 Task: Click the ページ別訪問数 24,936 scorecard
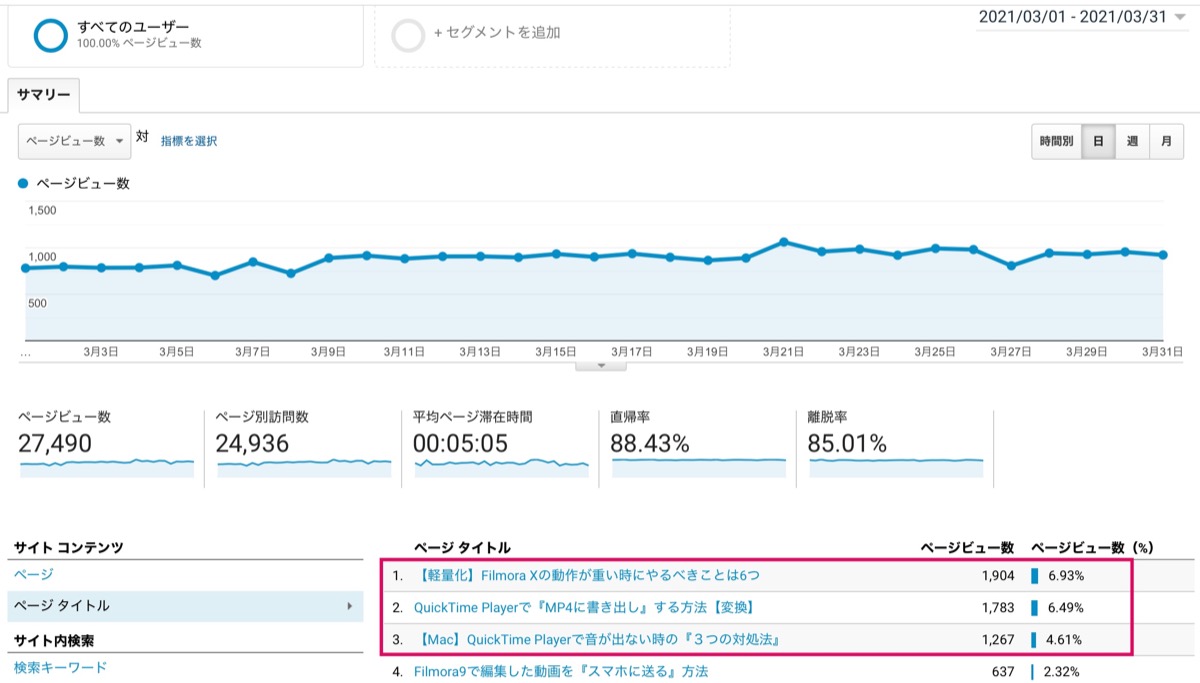pos(303,446)
